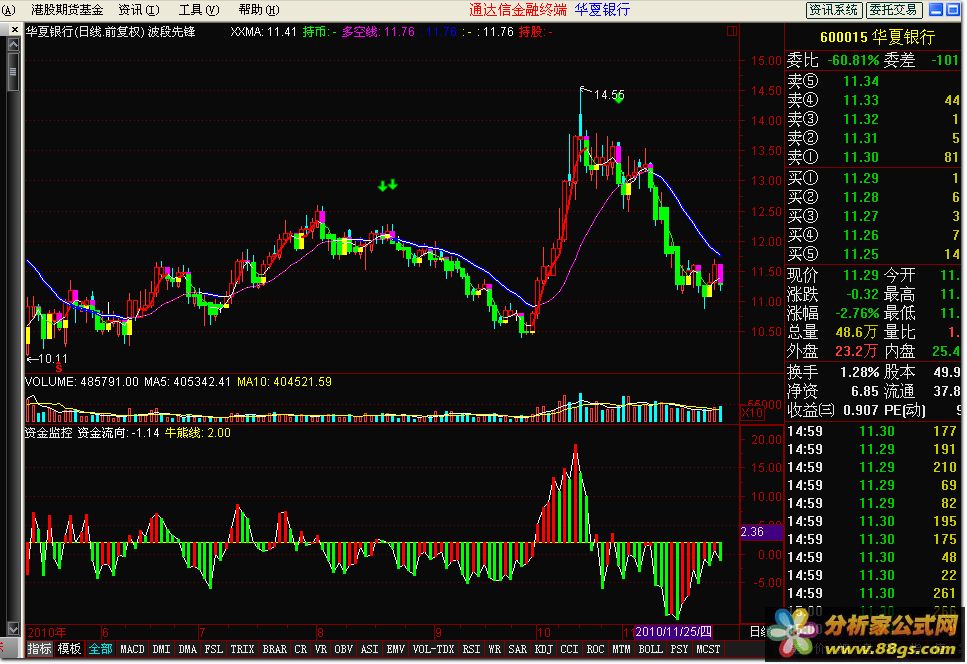This screenshot has height=664, width=967.
Task: Click the 10.11 low price label
Action: click(x=53, y=359)
